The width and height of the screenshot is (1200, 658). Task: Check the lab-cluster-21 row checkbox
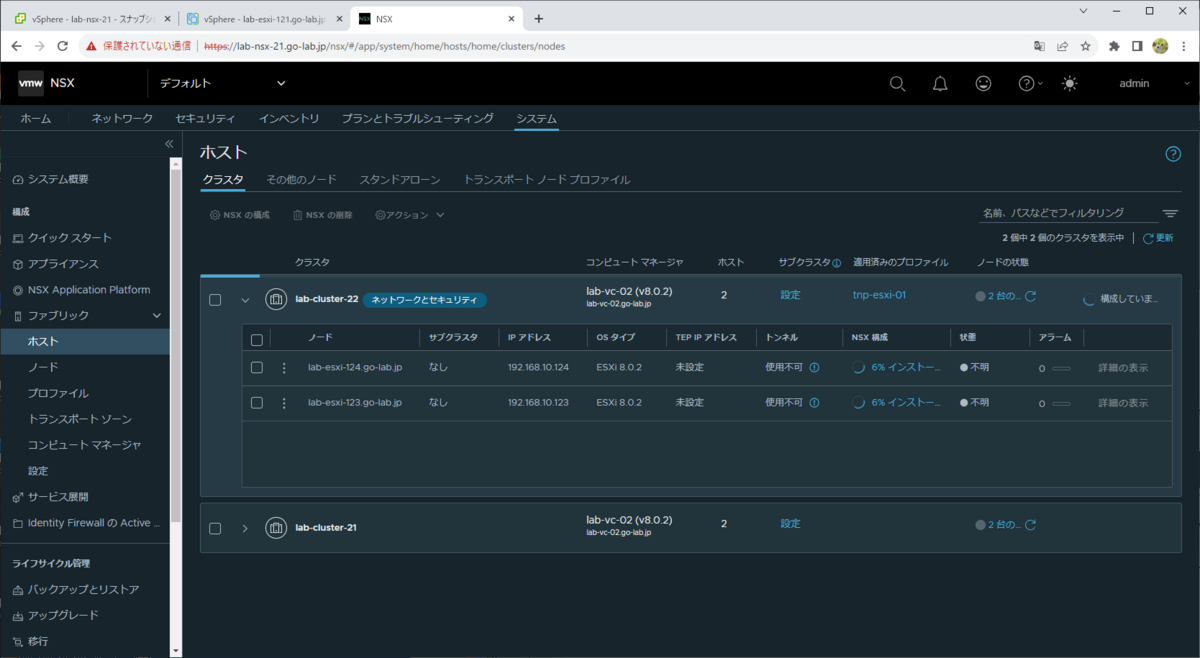[215, 527]
